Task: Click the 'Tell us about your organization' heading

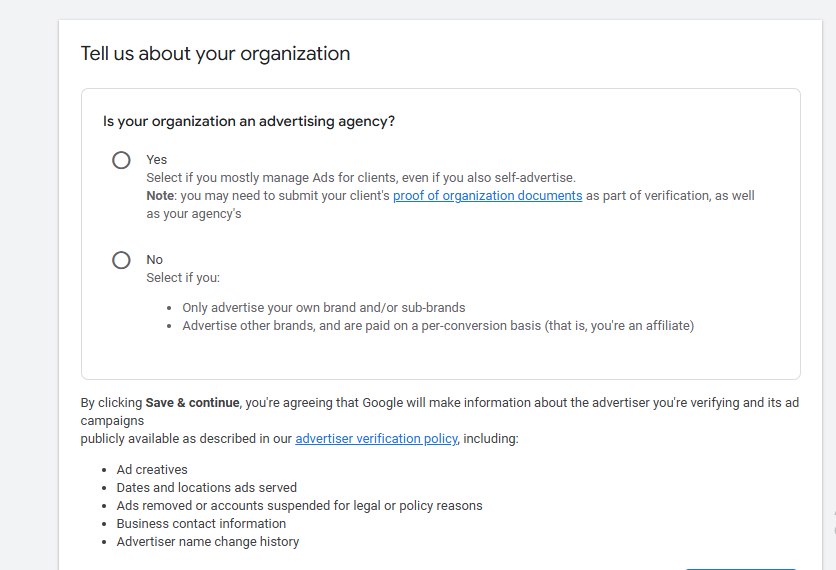Action: pos(215,54)
